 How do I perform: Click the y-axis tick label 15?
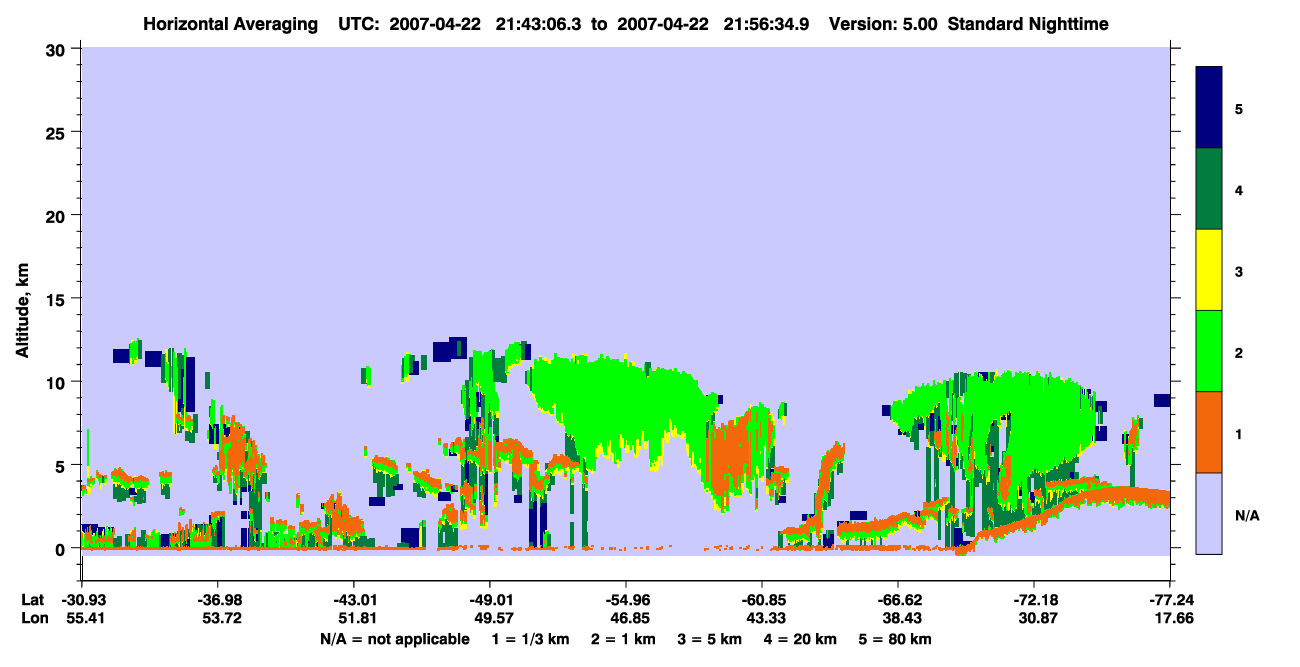pos(58,298)
